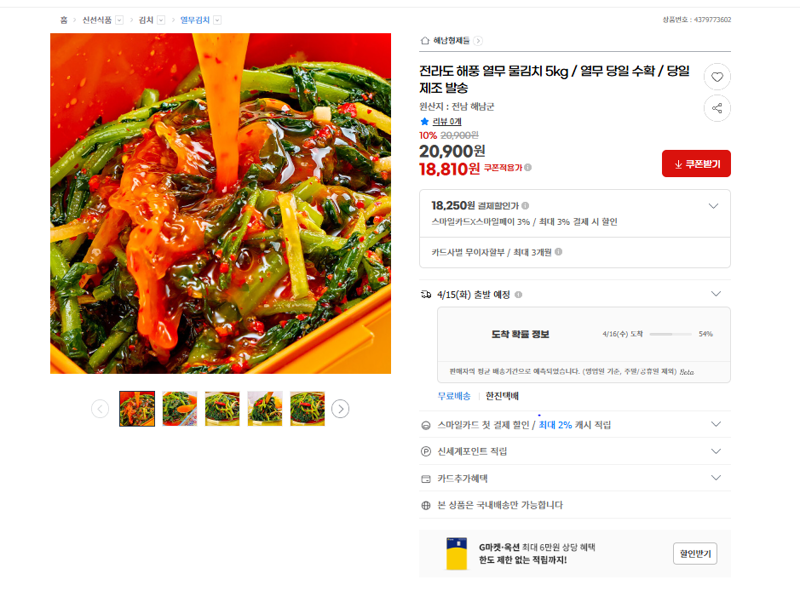Image resolution: width=800 pixels, height=614 pixels.
Task: Click the share icon button
Action: (717, 108)
